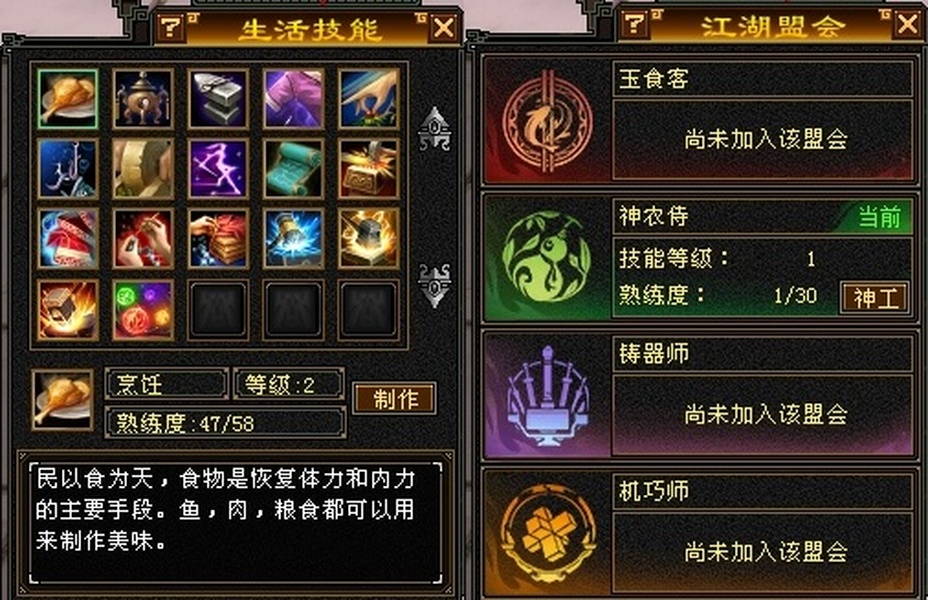Image resolution: width=928 pixels, height=600 pixels.
Task: Select the teal scroll skill icon
Action: point(293,169)
